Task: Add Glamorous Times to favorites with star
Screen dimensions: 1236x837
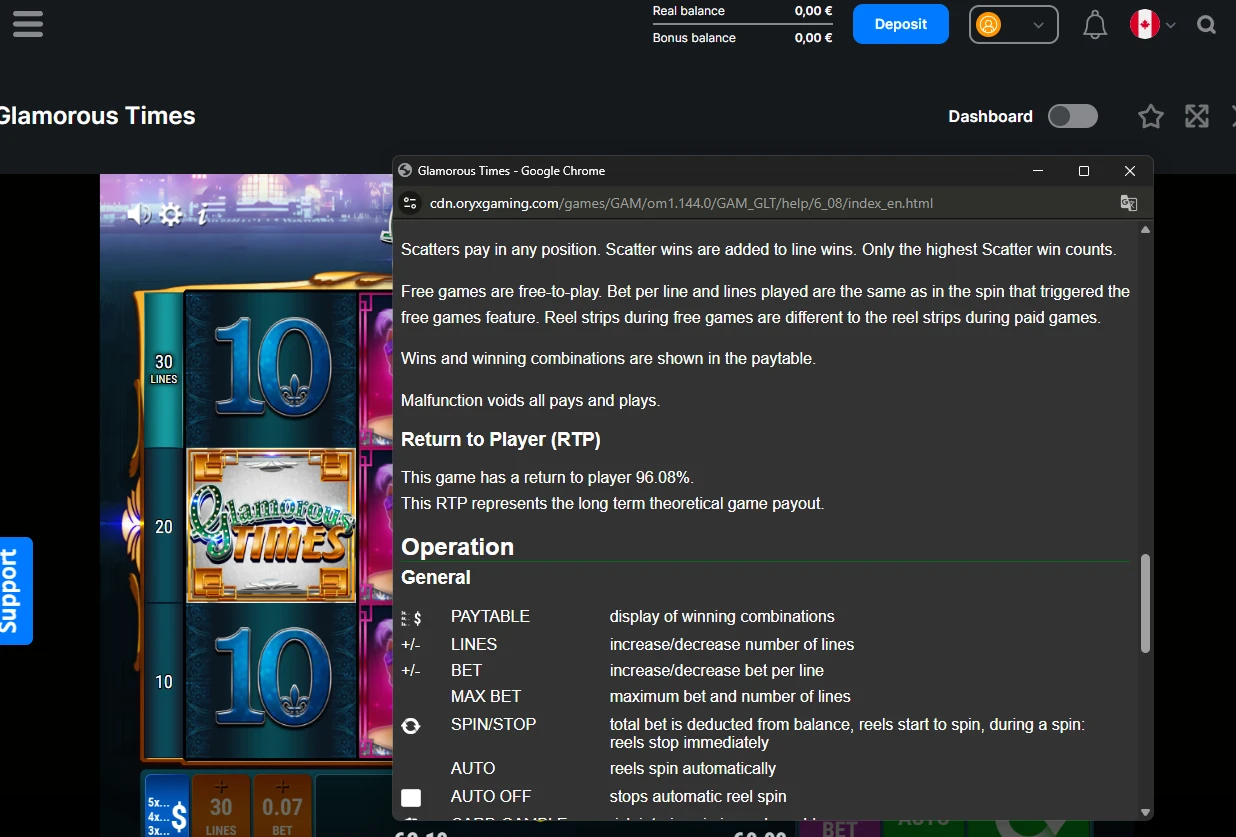Action: click(1151, 117)
